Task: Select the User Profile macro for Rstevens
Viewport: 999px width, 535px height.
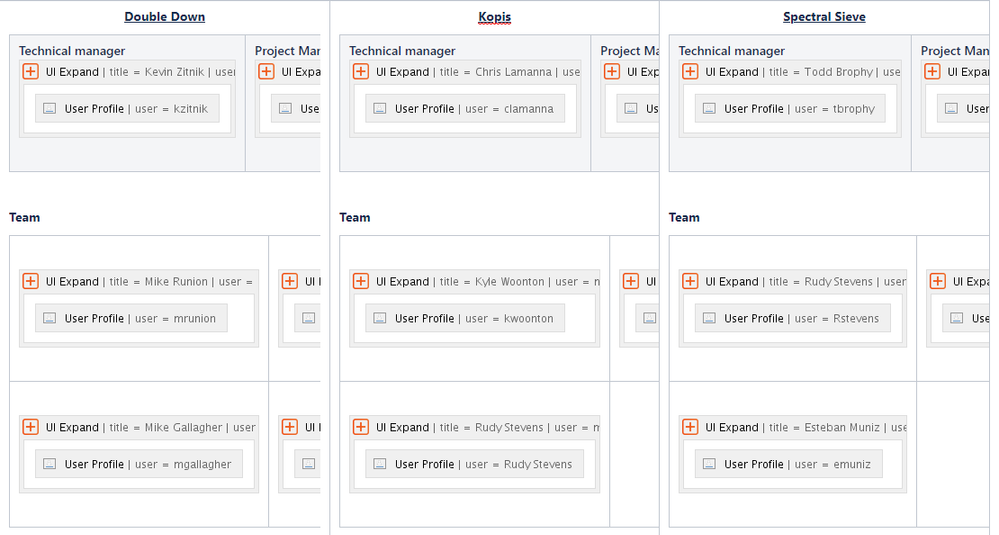Action: (793, 318)
